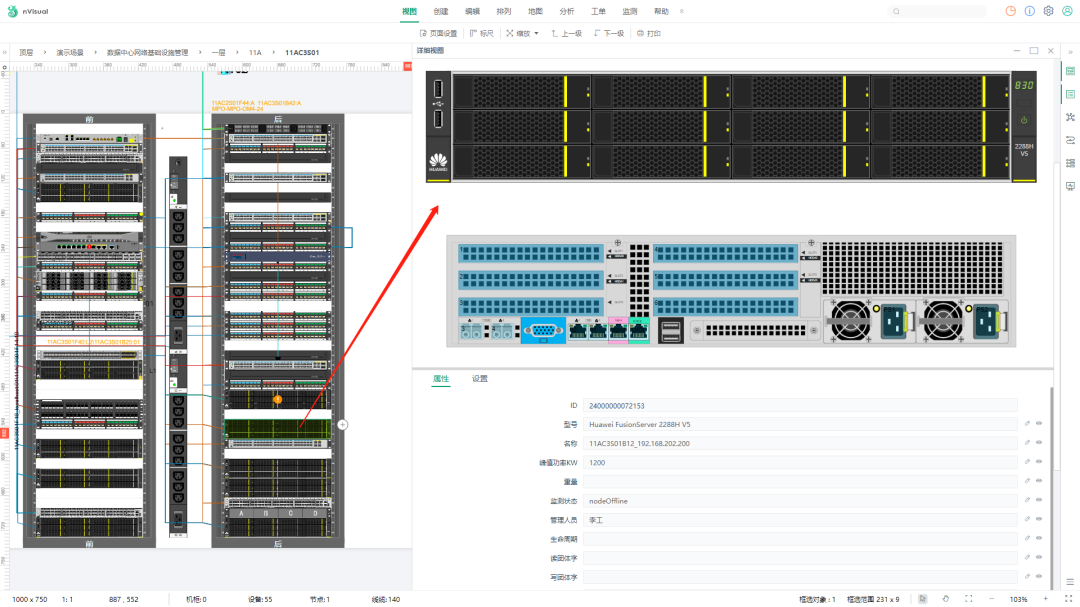1080x607 pixels.
Task: Click third right sidebar tools icon
Action: pyautogui.click(x=1070, y=117)
